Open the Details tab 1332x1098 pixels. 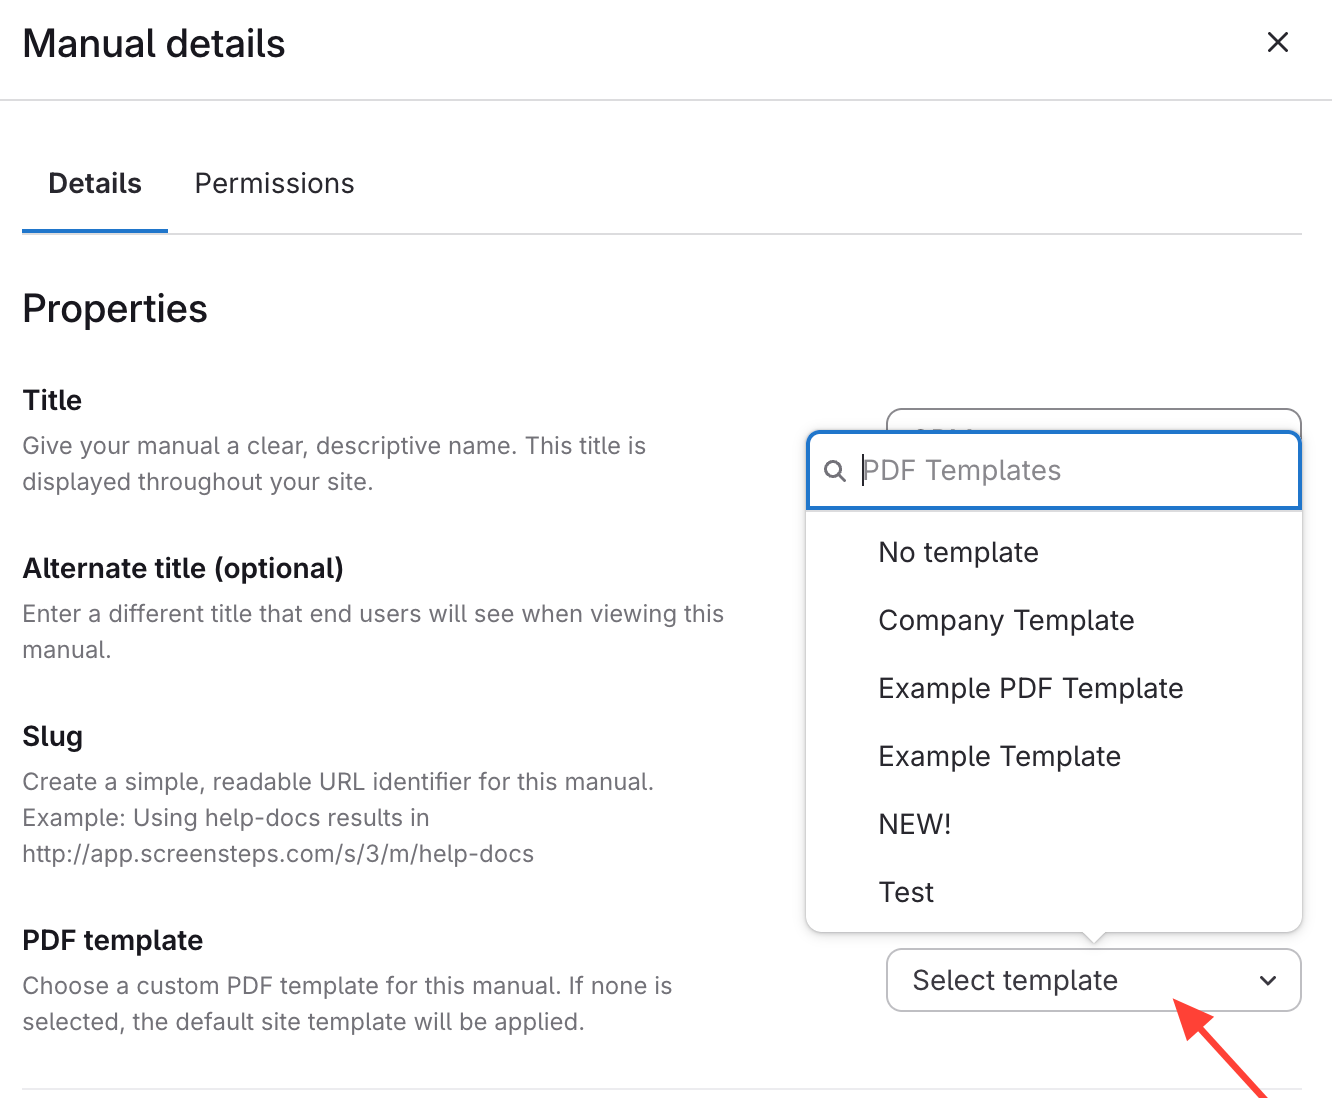(95, 184)
